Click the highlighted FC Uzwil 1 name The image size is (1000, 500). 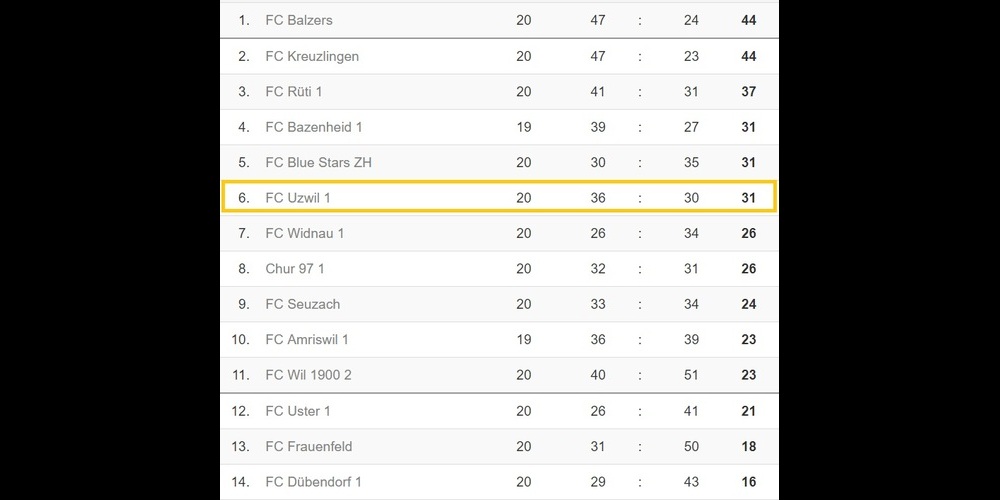(x=298, y=198)
